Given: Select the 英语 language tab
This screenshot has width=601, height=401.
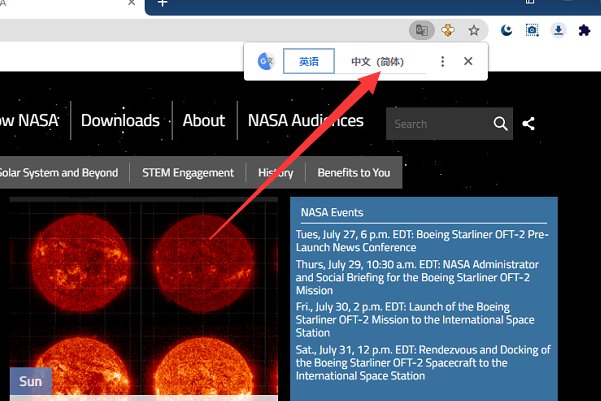Looking at the screenshot, I should pos(309,61).
